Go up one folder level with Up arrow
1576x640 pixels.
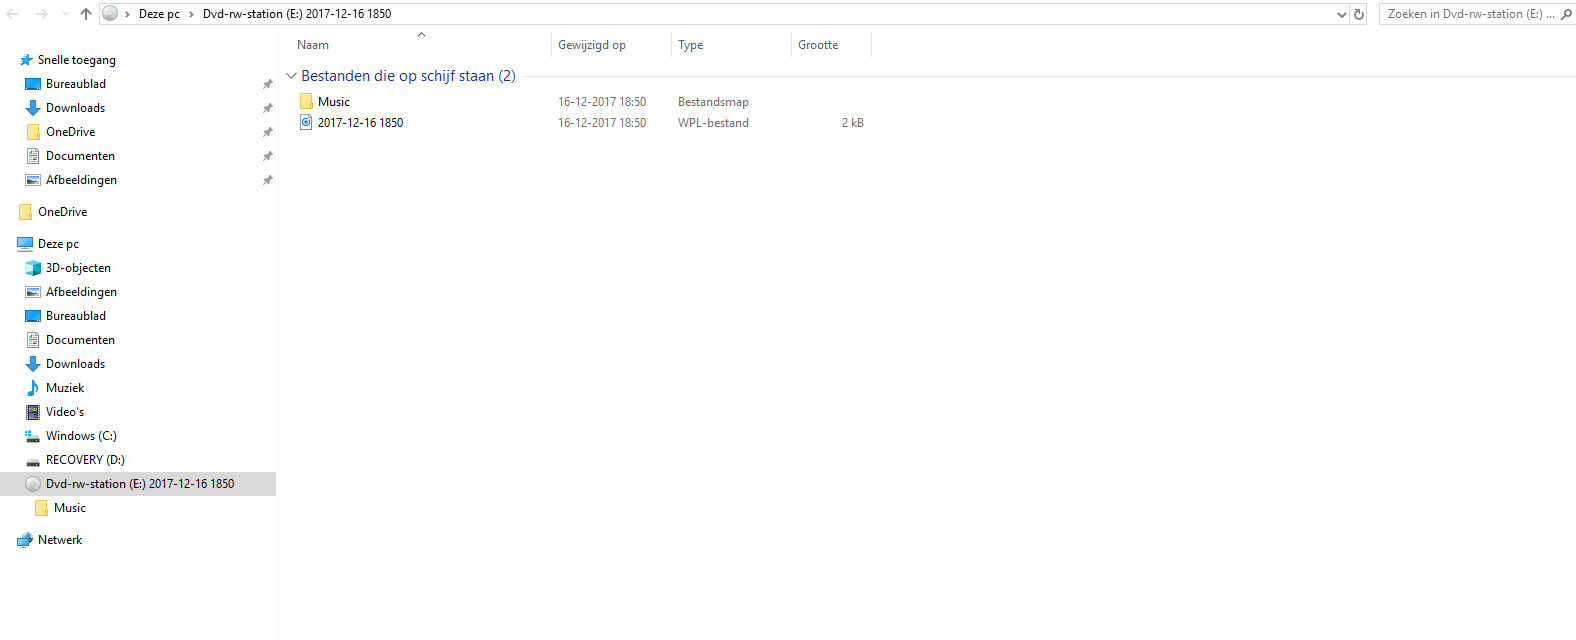(86, 14)
